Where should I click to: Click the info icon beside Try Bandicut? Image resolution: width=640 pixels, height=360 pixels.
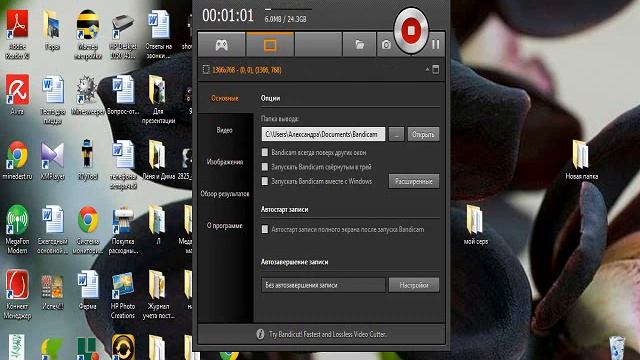click(260, 334)
